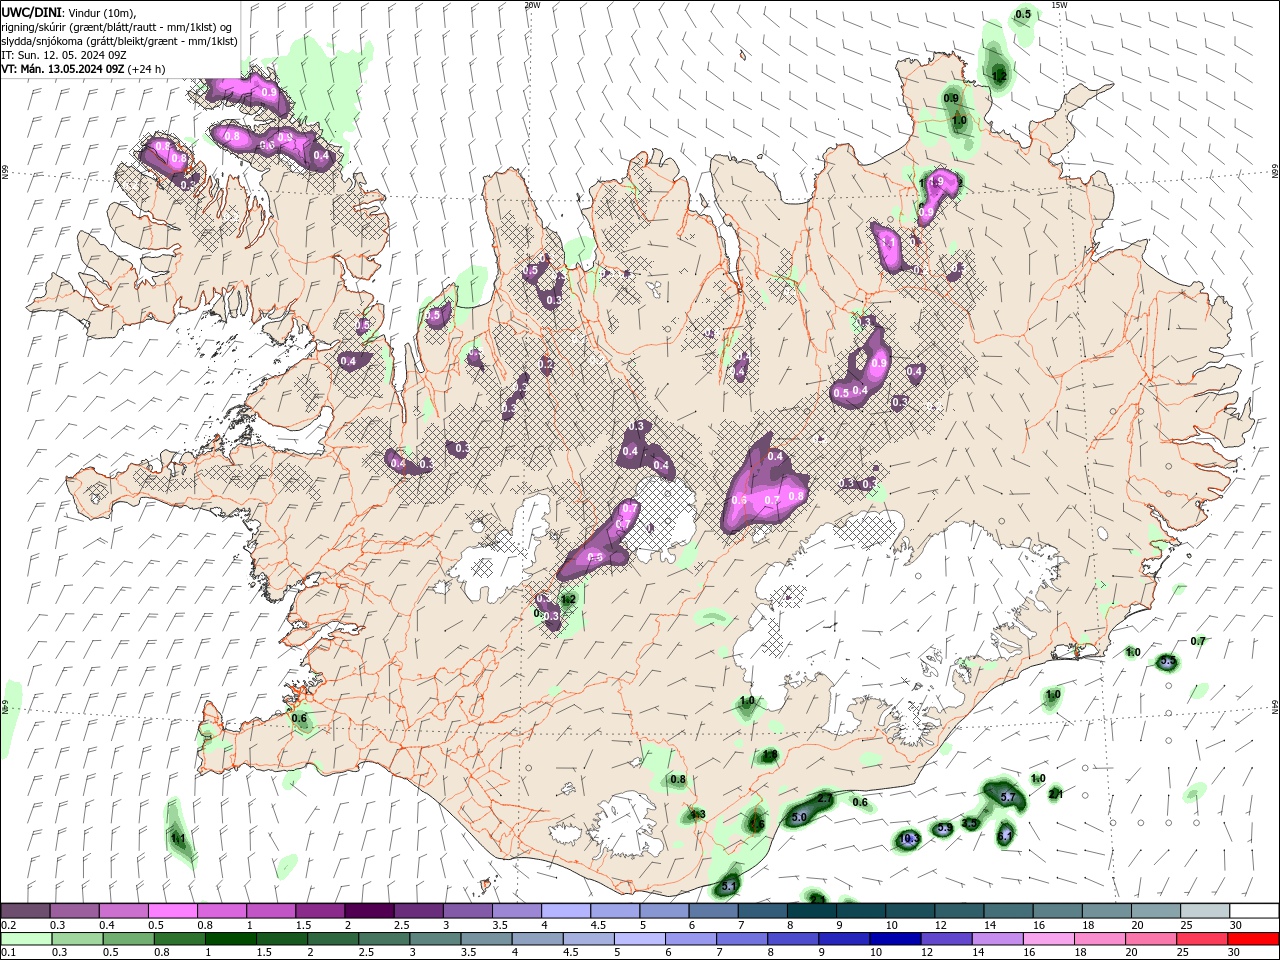This screenshot has height=960, width=1280.
Task: Select the 'IT: Sun. 12. 05. 2024 09Z' line
Action: (x=63, y=55)
